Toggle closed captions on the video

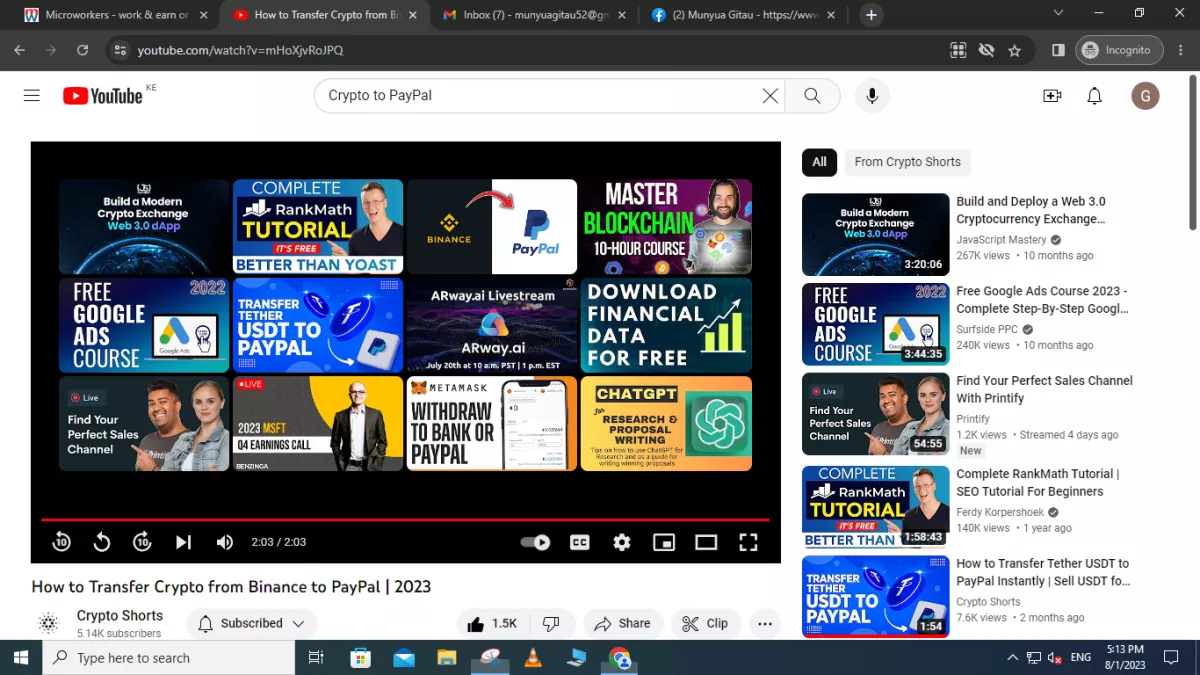[579, 542]
